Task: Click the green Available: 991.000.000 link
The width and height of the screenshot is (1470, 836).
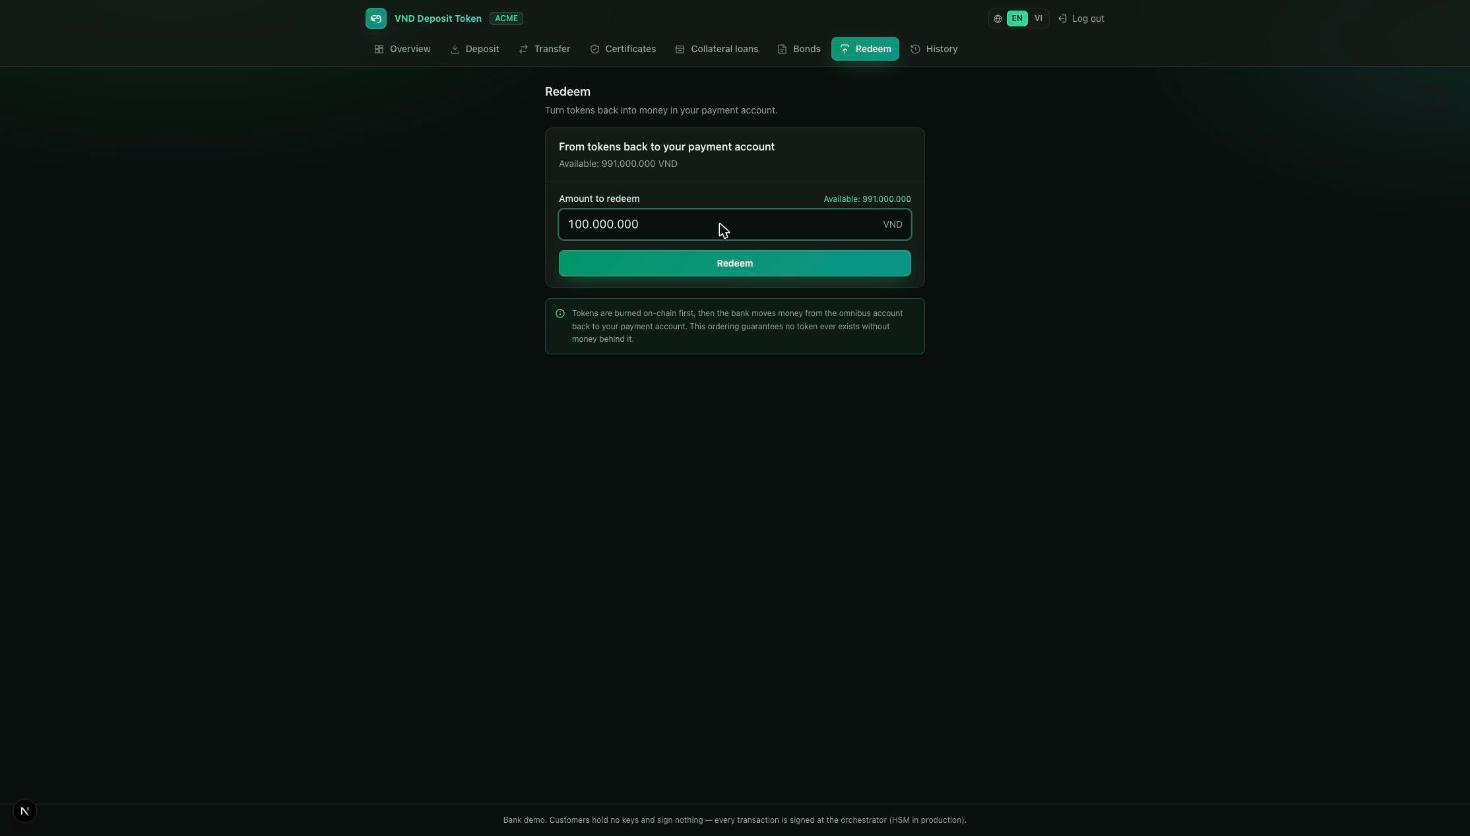Action: (x=867, y=199)
